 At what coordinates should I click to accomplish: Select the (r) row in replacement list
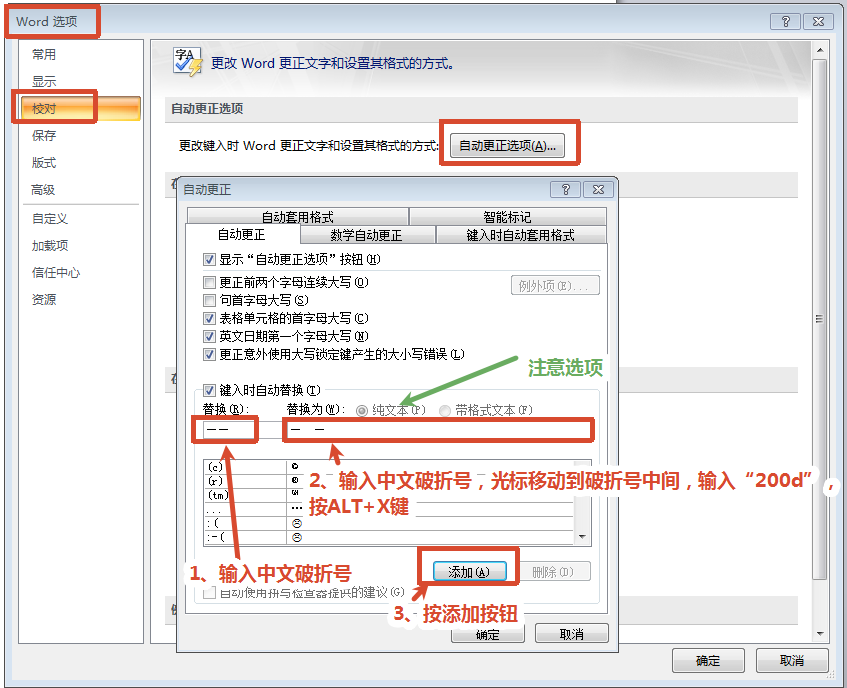point(389,481)
